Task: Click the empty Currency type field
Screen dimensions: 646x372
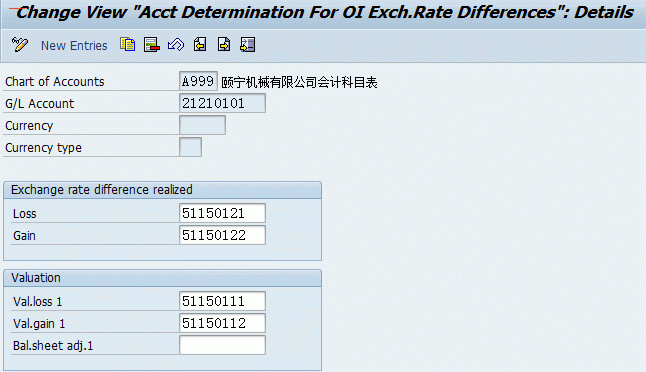Action: tap(190, 147)
